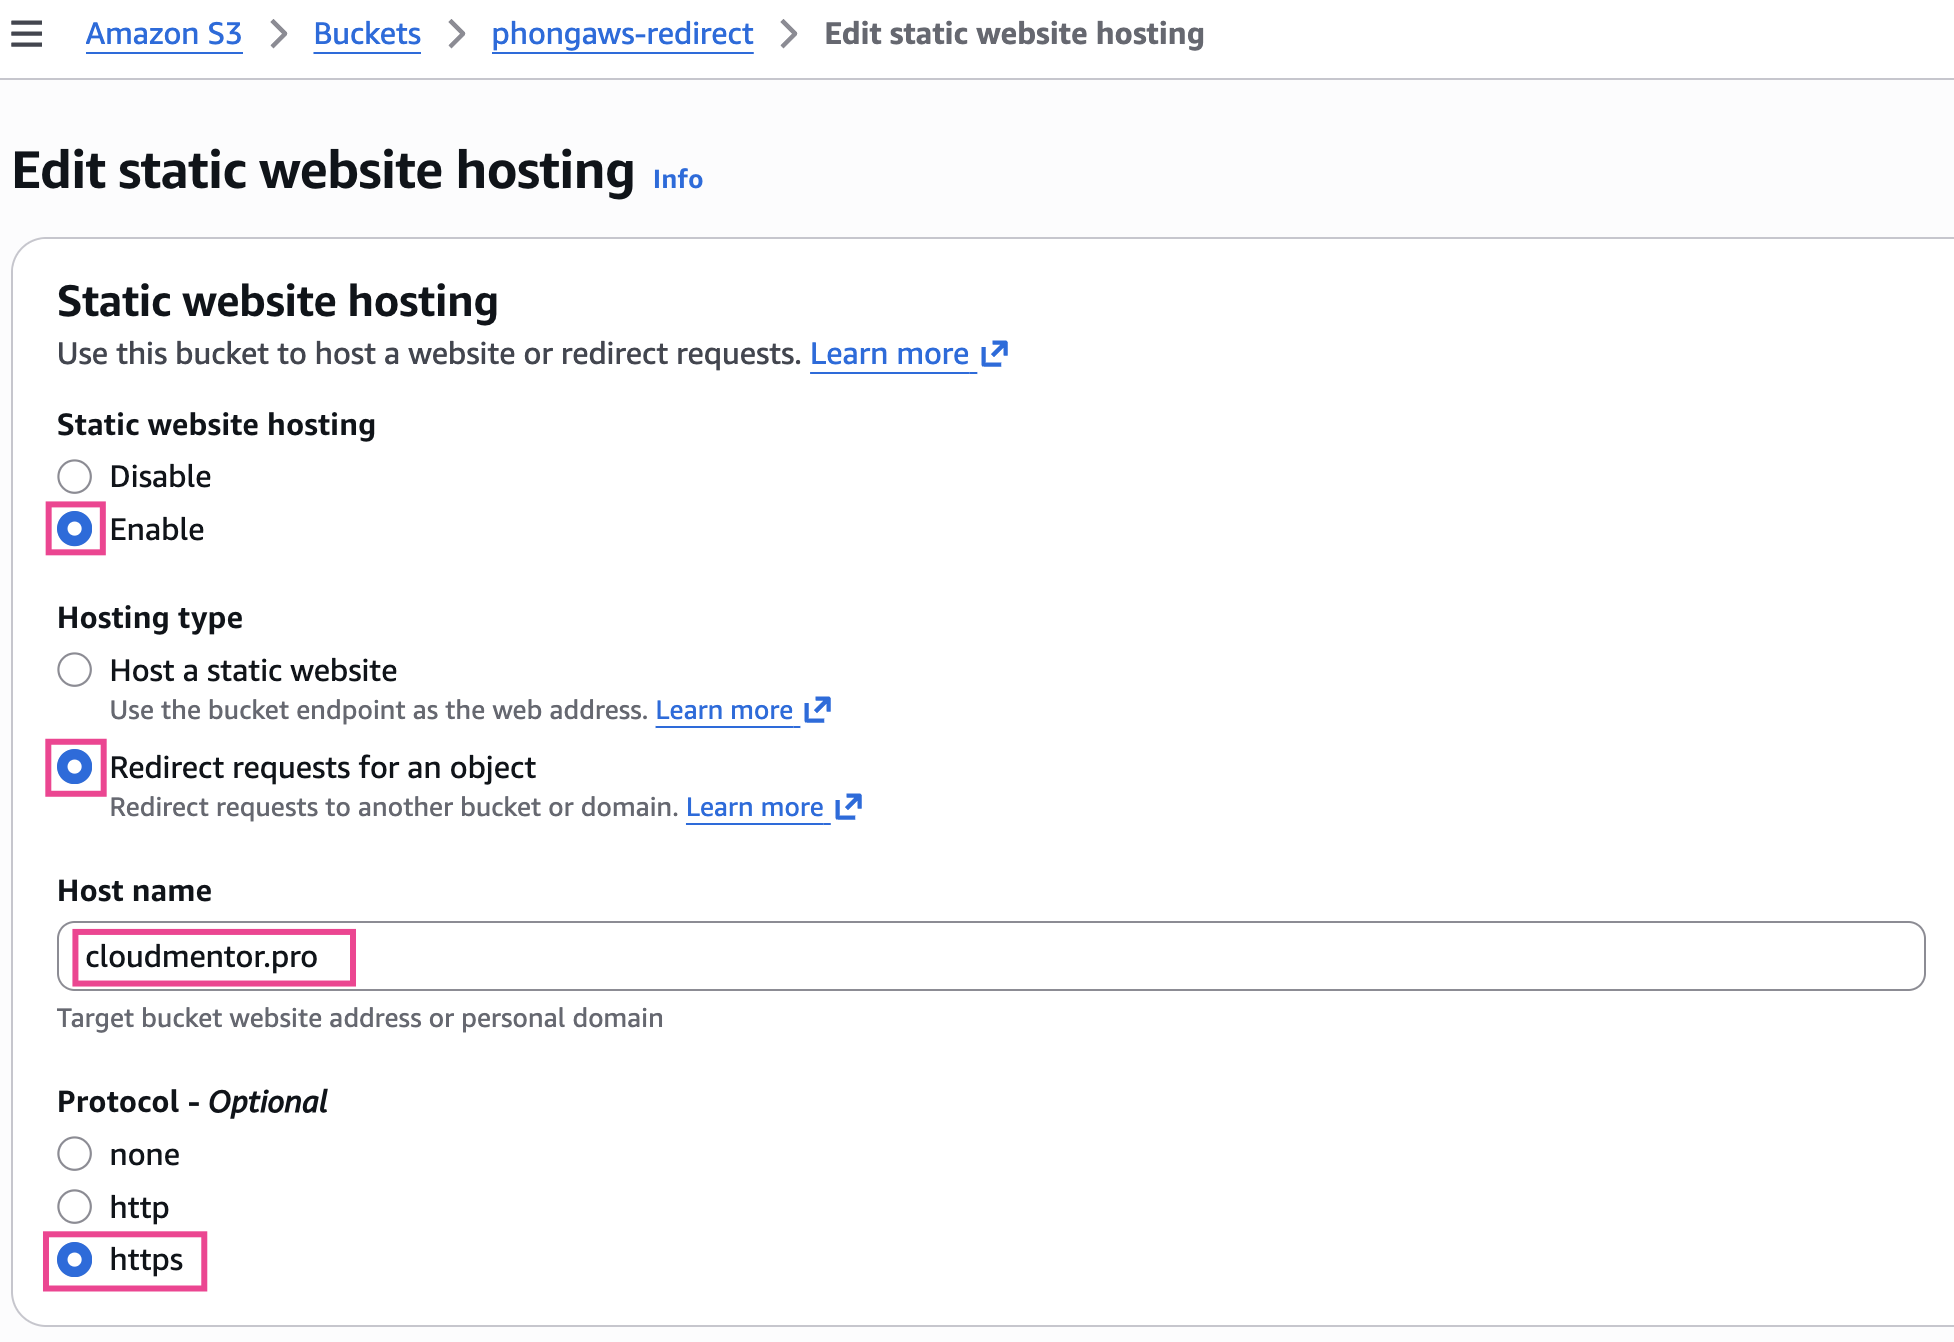Open Learn more link under Static website hosting

(889, 354)
